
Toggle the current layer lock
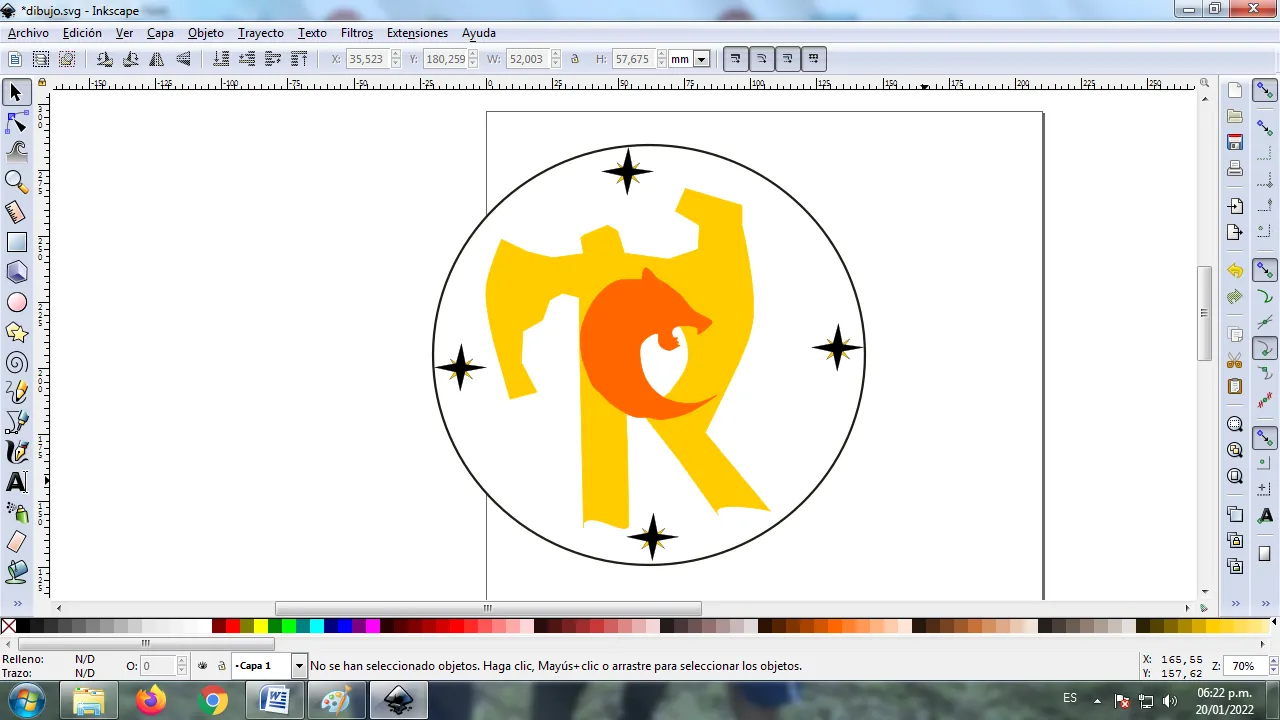coord(222,666)
